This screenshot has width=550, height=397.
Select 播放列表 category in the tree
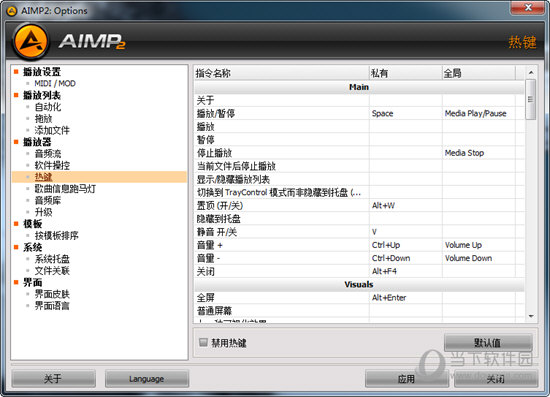[x=42, y=95]
